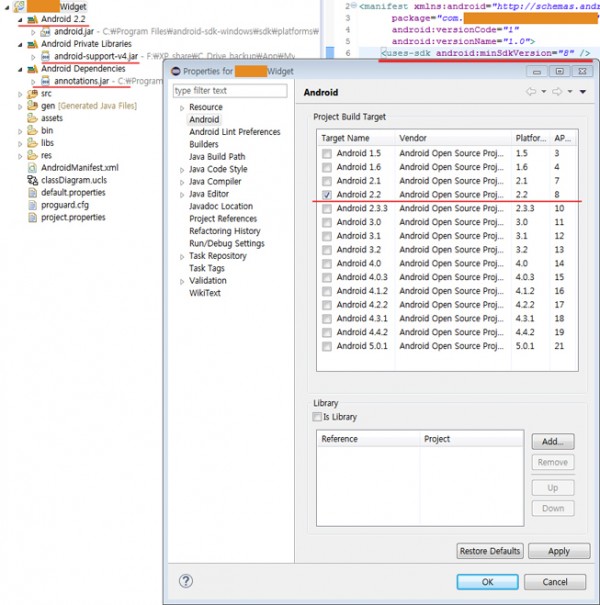600x605 pixels.
Task: Click the OK button
Action: click(487, 582)
